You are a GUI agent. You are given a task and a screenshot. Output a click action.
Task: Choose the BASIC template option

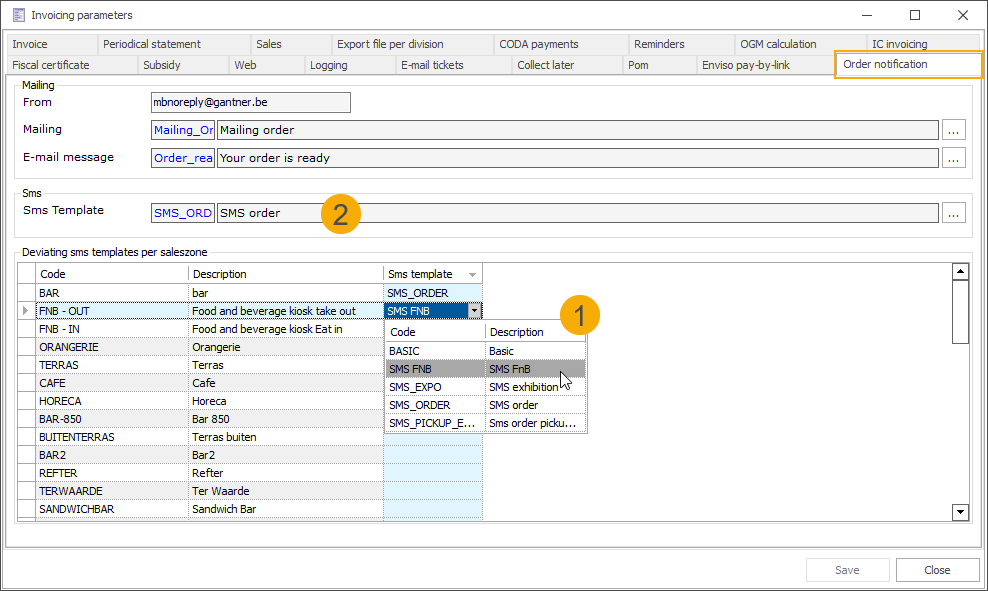tap(405, 351)
